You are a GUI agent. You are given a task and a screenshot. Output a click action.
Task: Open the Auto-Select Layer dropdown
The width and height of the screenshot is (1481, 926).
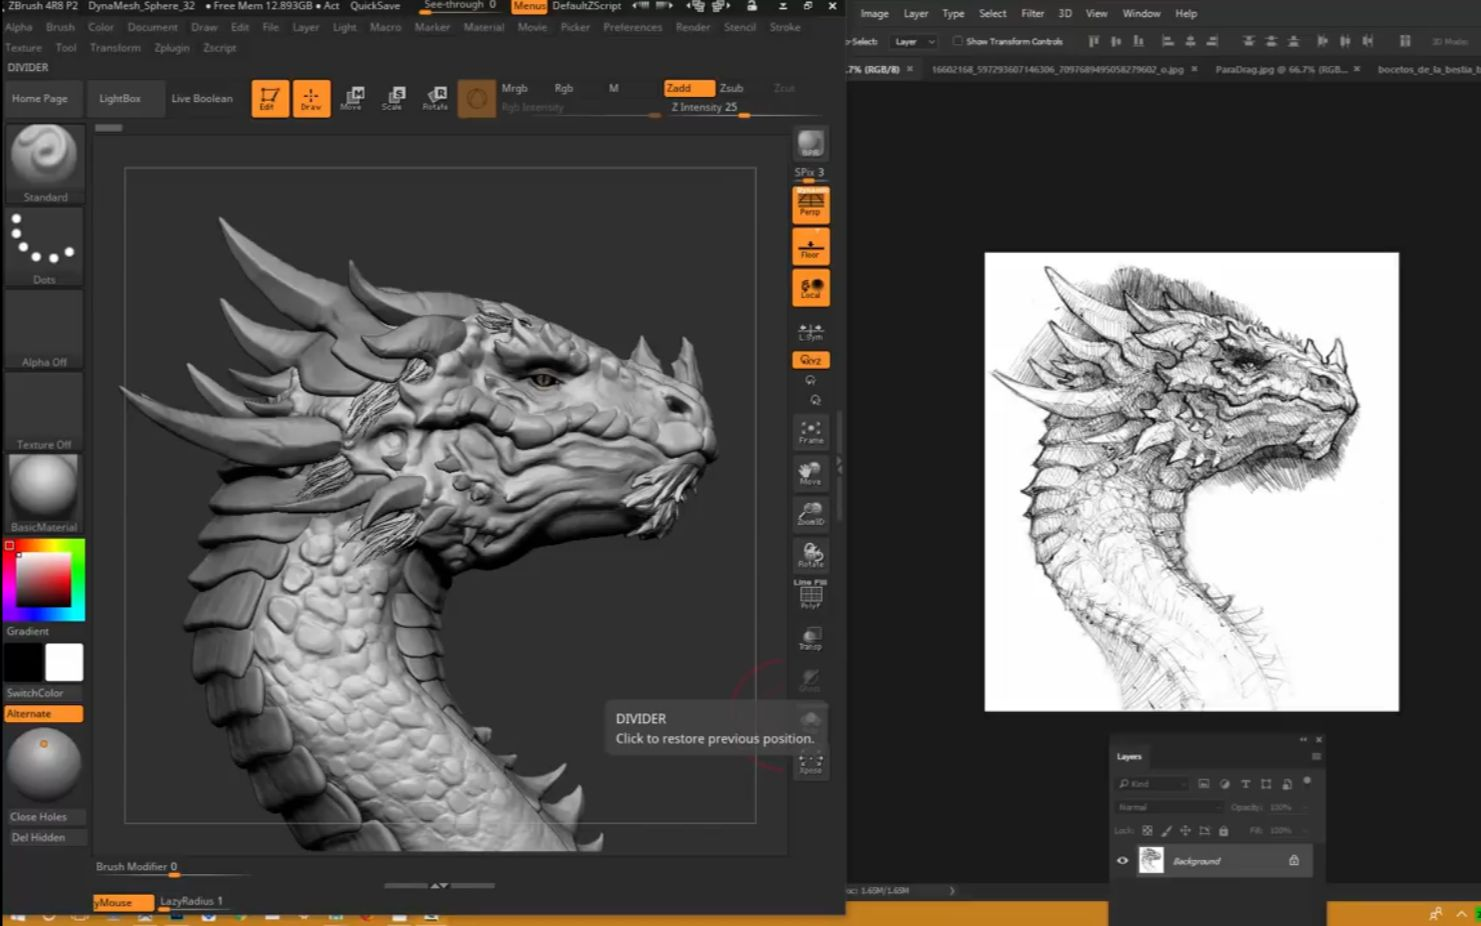(x=914, y=42)
